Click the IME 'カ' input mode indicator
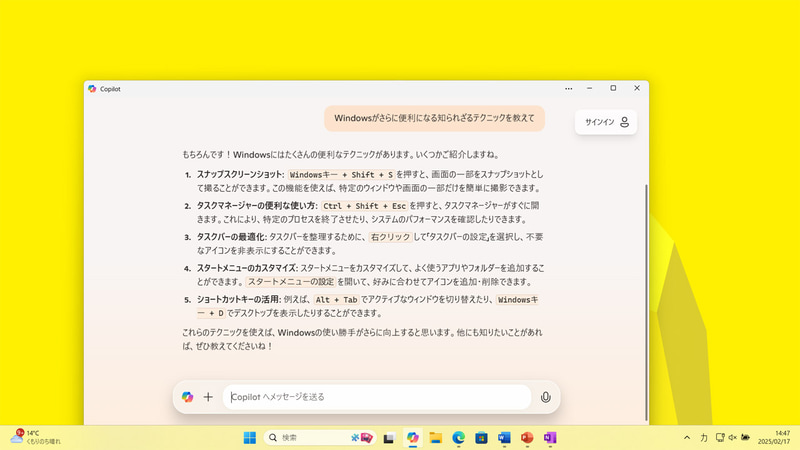The width and height of the screenshot is (800, 450). pyautogui.click(x=704, y=437)
